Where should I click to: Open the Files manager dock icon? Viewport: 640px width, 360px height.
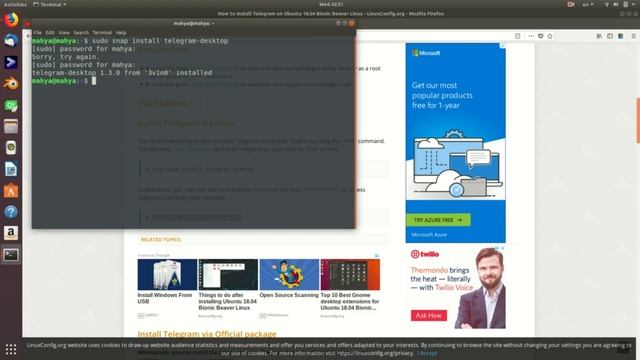click(11, 127)
